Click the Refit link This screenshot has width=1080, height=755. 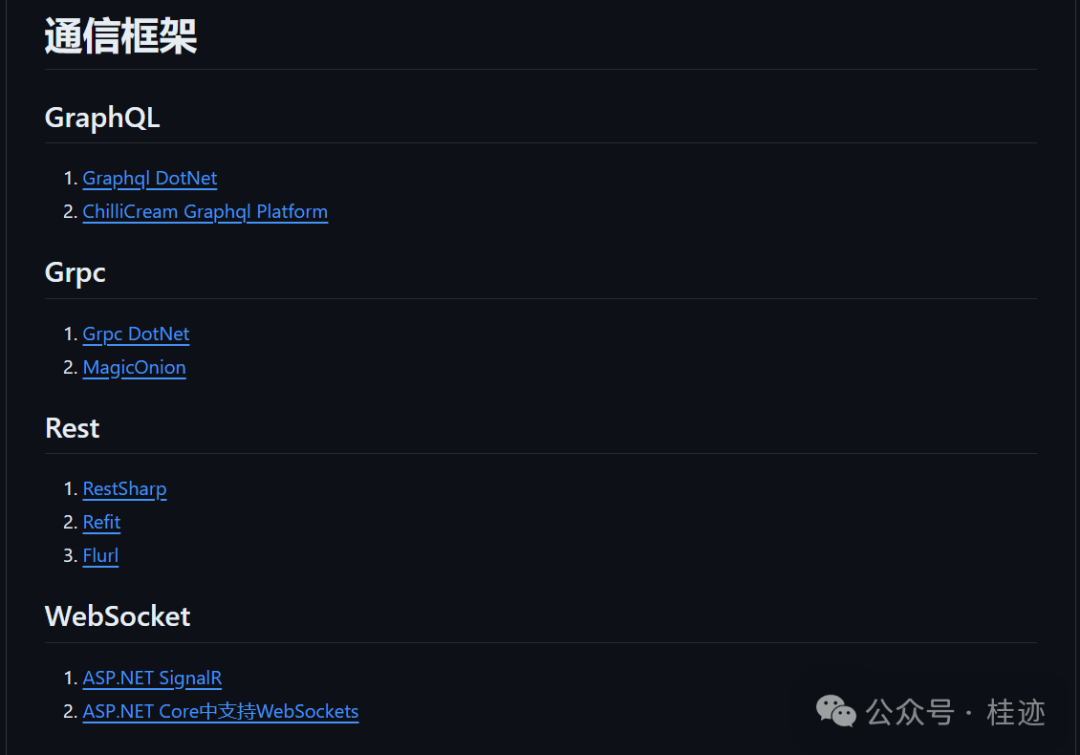(x=101, y=522)
